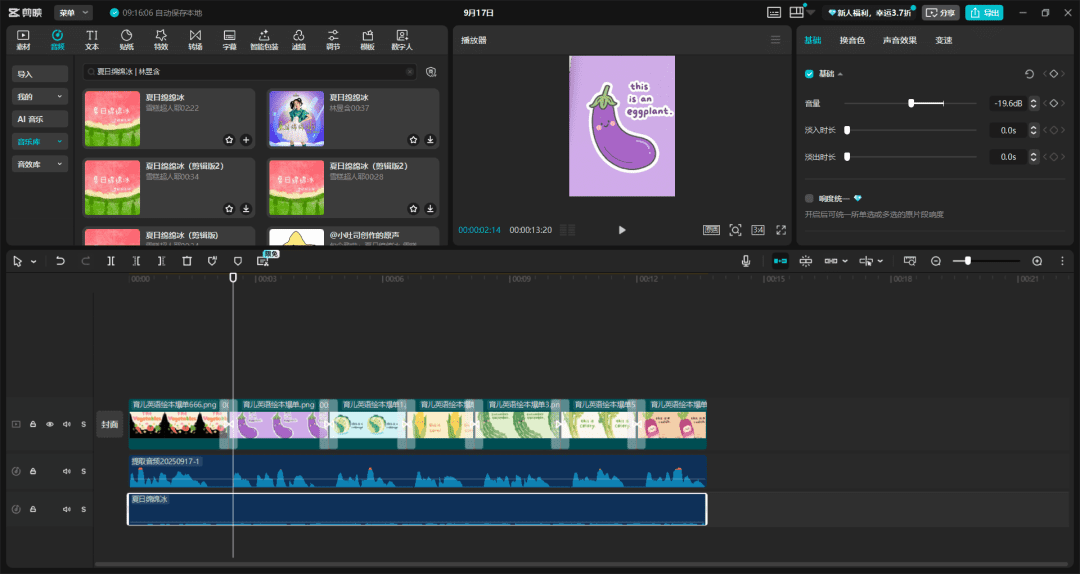Add the 夏日绵绵冰 02:22 track to timeline

pyautogui.click(x=246, y=140)
